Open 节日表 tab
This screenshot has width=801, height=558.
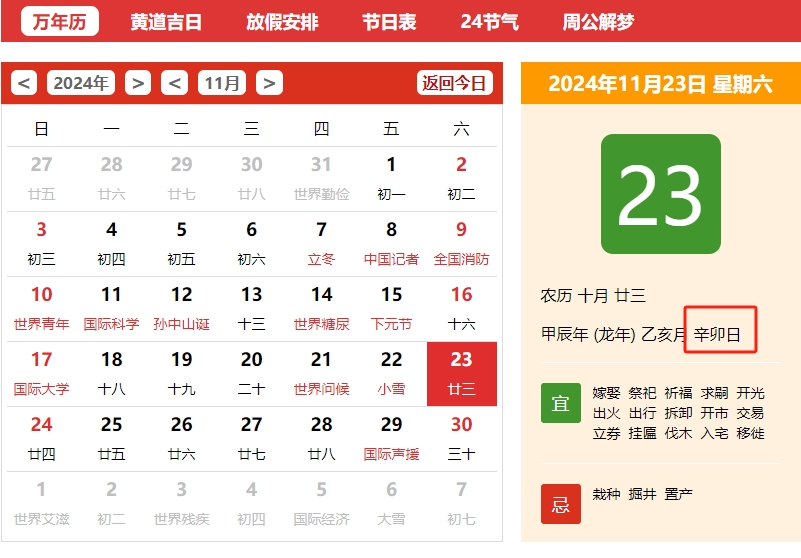pyautogui.click(x=389, y=21)
